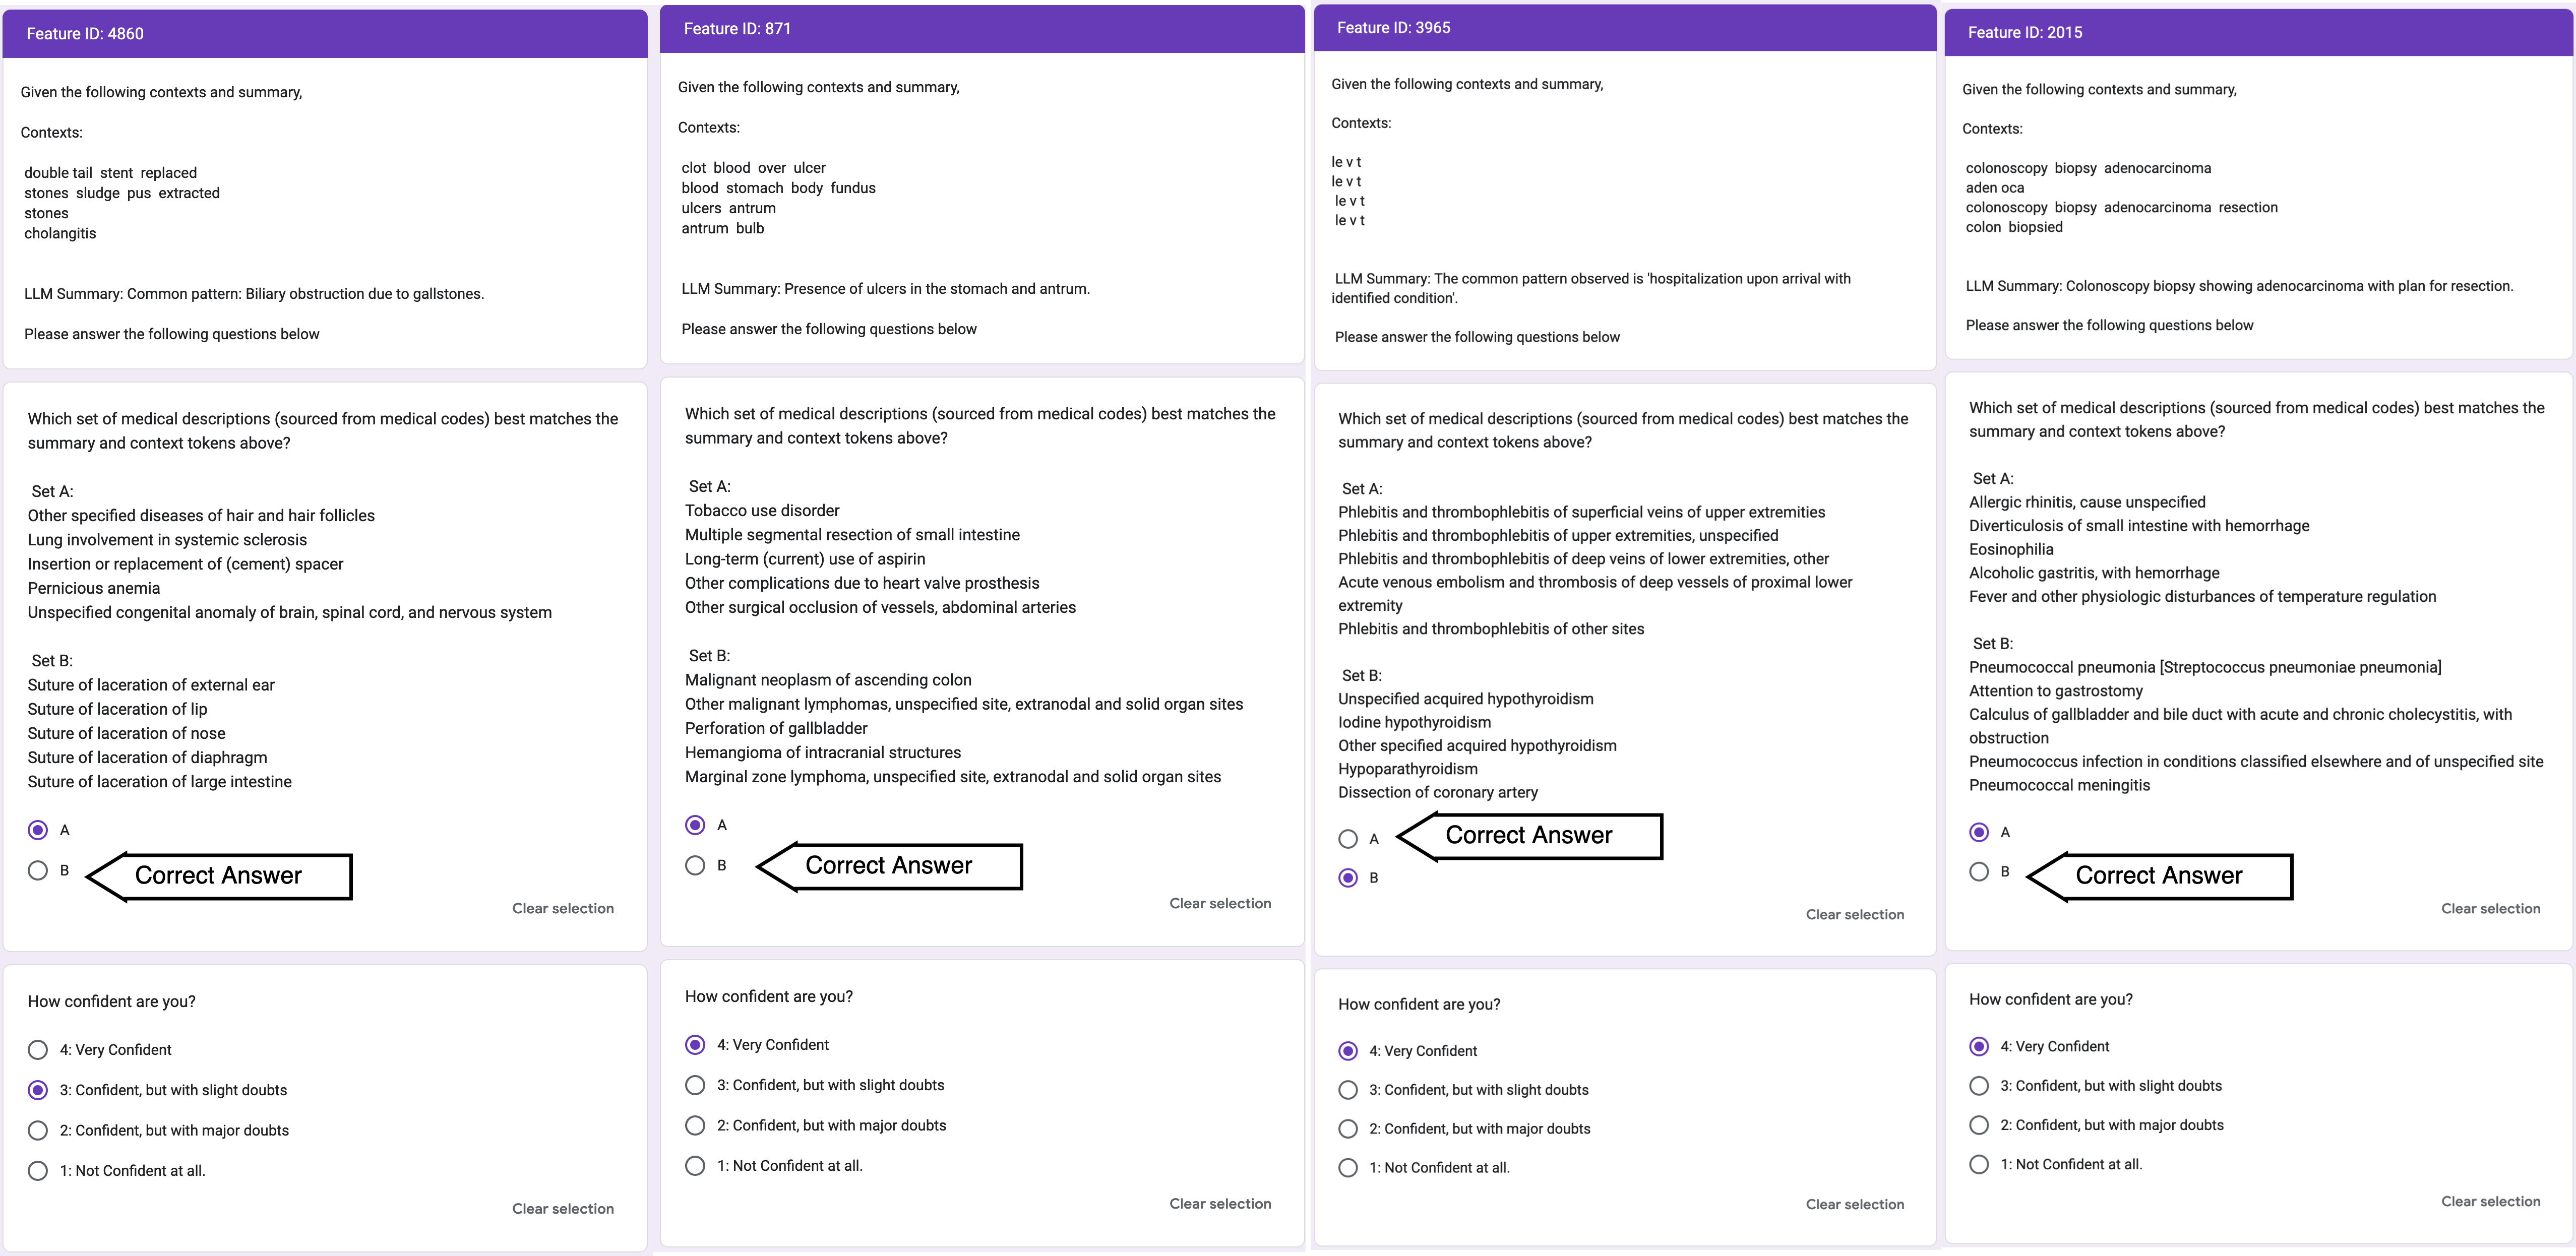Select answer B under Feature ID 4860
The height and width of the screenshot is (1256, 2576).
[38, 870]
